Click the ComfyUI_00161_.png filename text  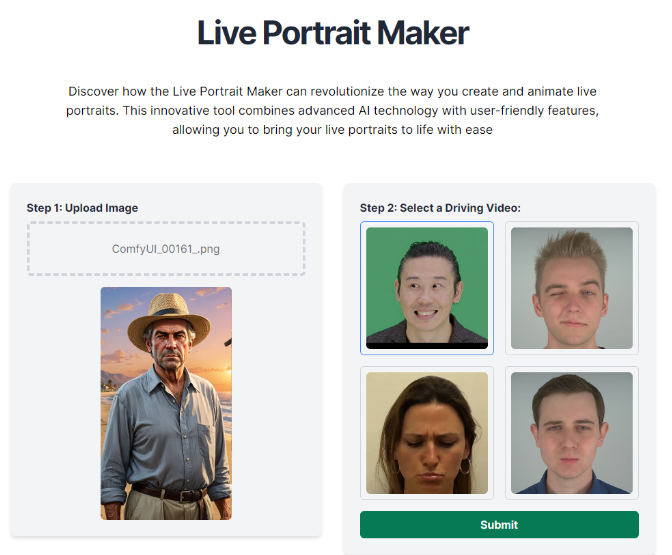click(x=166, y=249)
